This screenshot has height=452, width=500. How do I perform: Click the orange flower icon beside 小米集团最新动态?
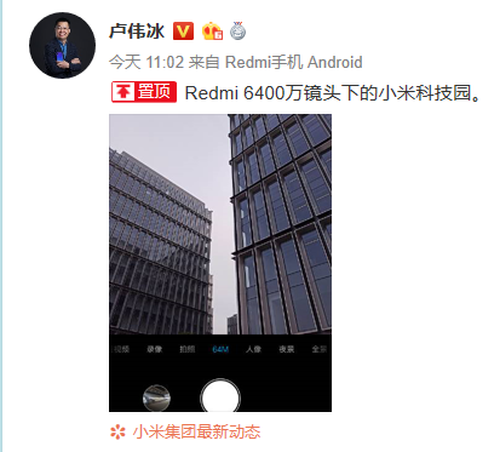point(118,432)
